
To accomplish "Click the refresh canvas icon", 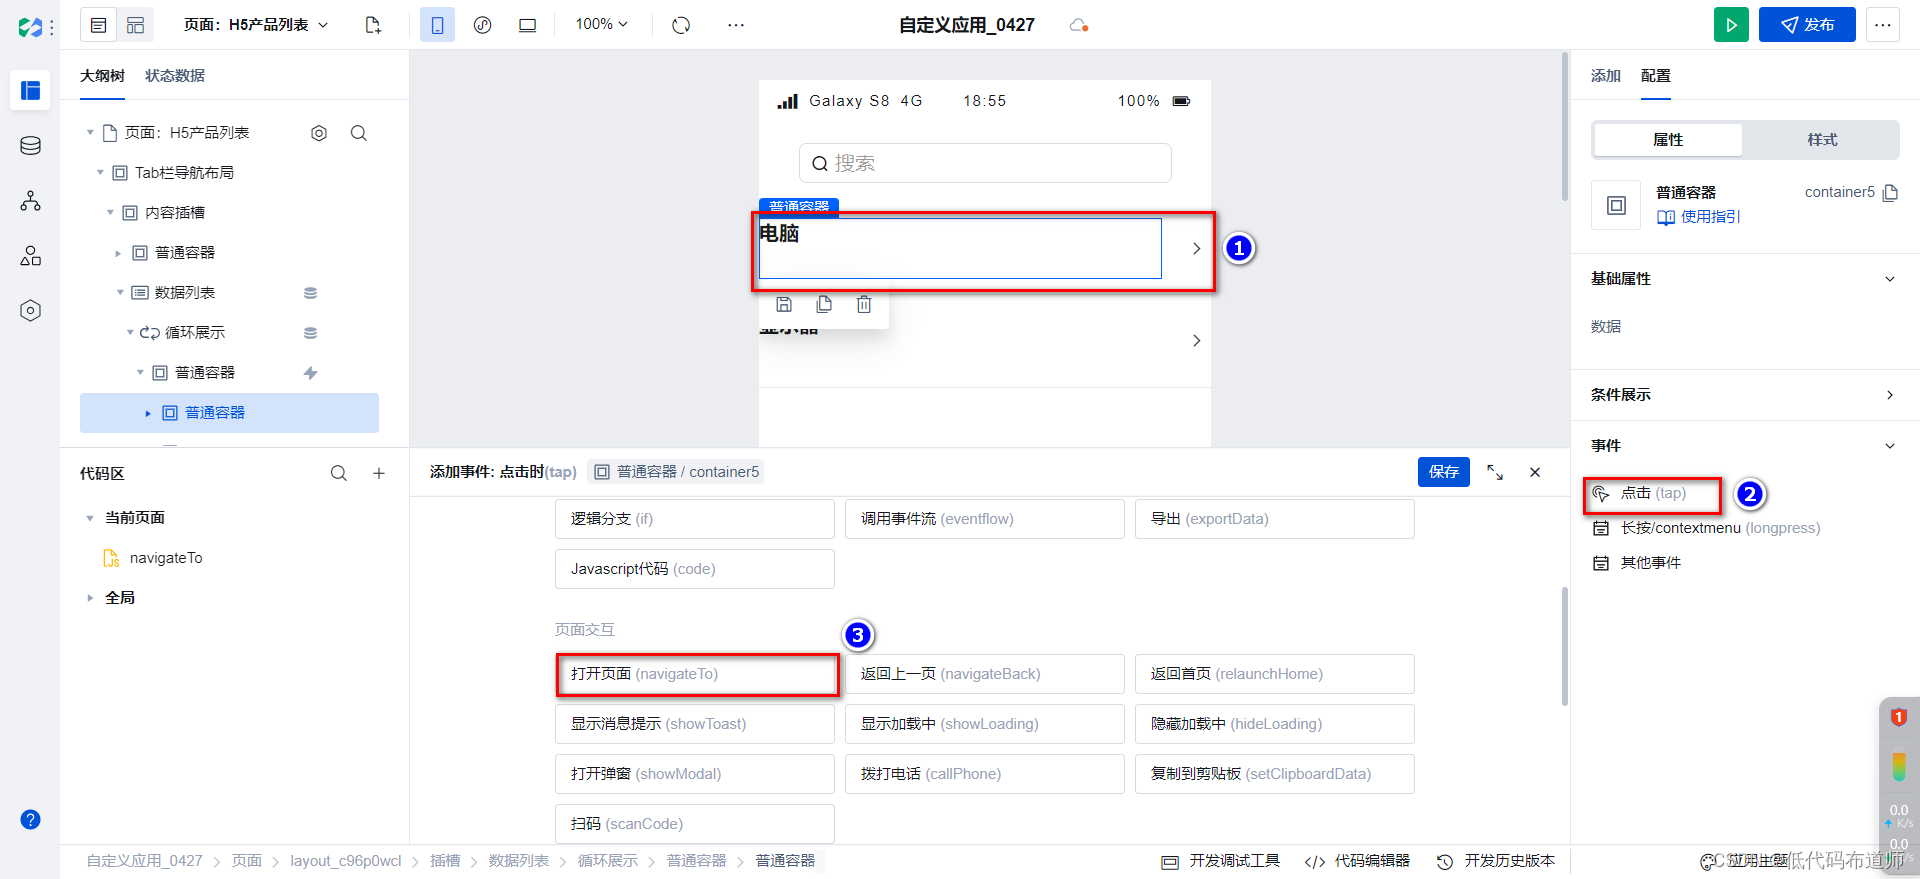I will pyautogui.click(x=681, y=25).
